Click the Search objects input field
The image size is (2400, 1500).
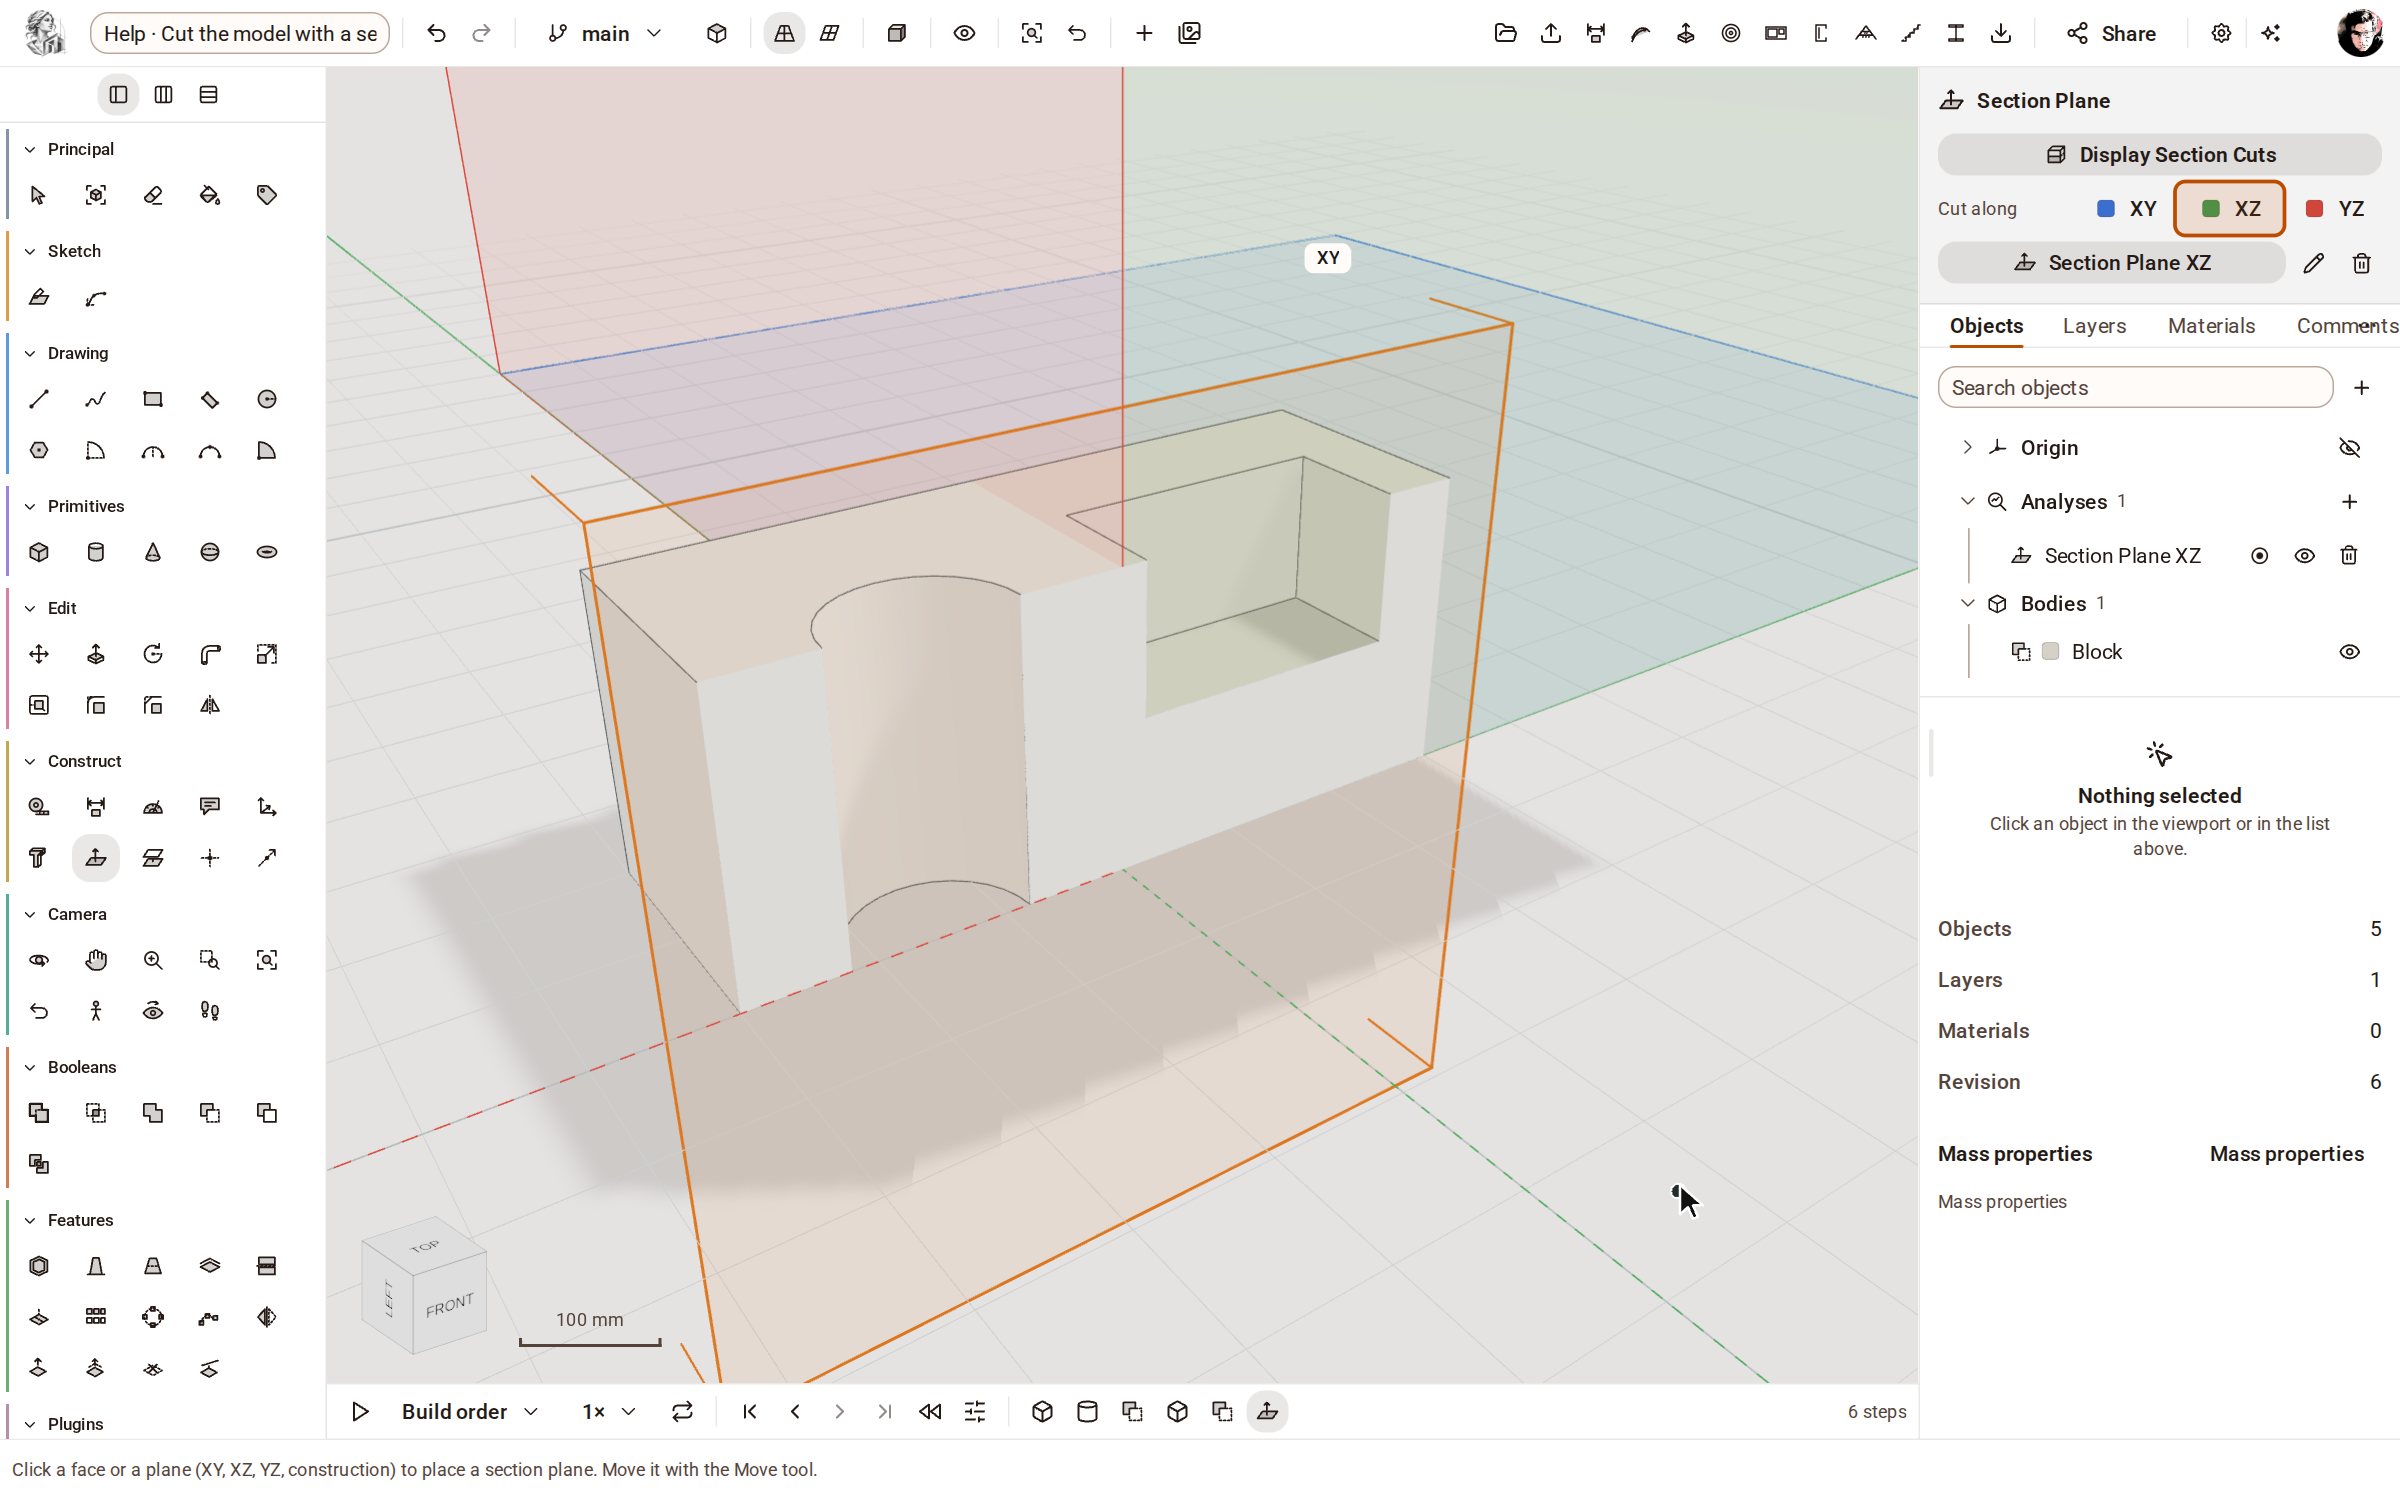pos(2135,388)
